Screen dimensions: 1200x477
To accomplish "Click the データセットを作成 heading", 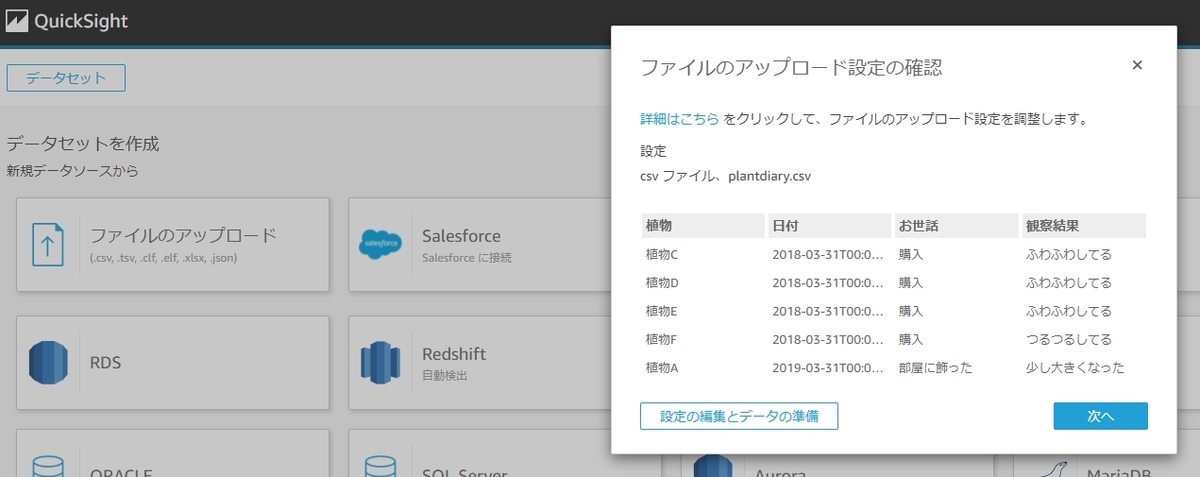I will click(83, 144).
